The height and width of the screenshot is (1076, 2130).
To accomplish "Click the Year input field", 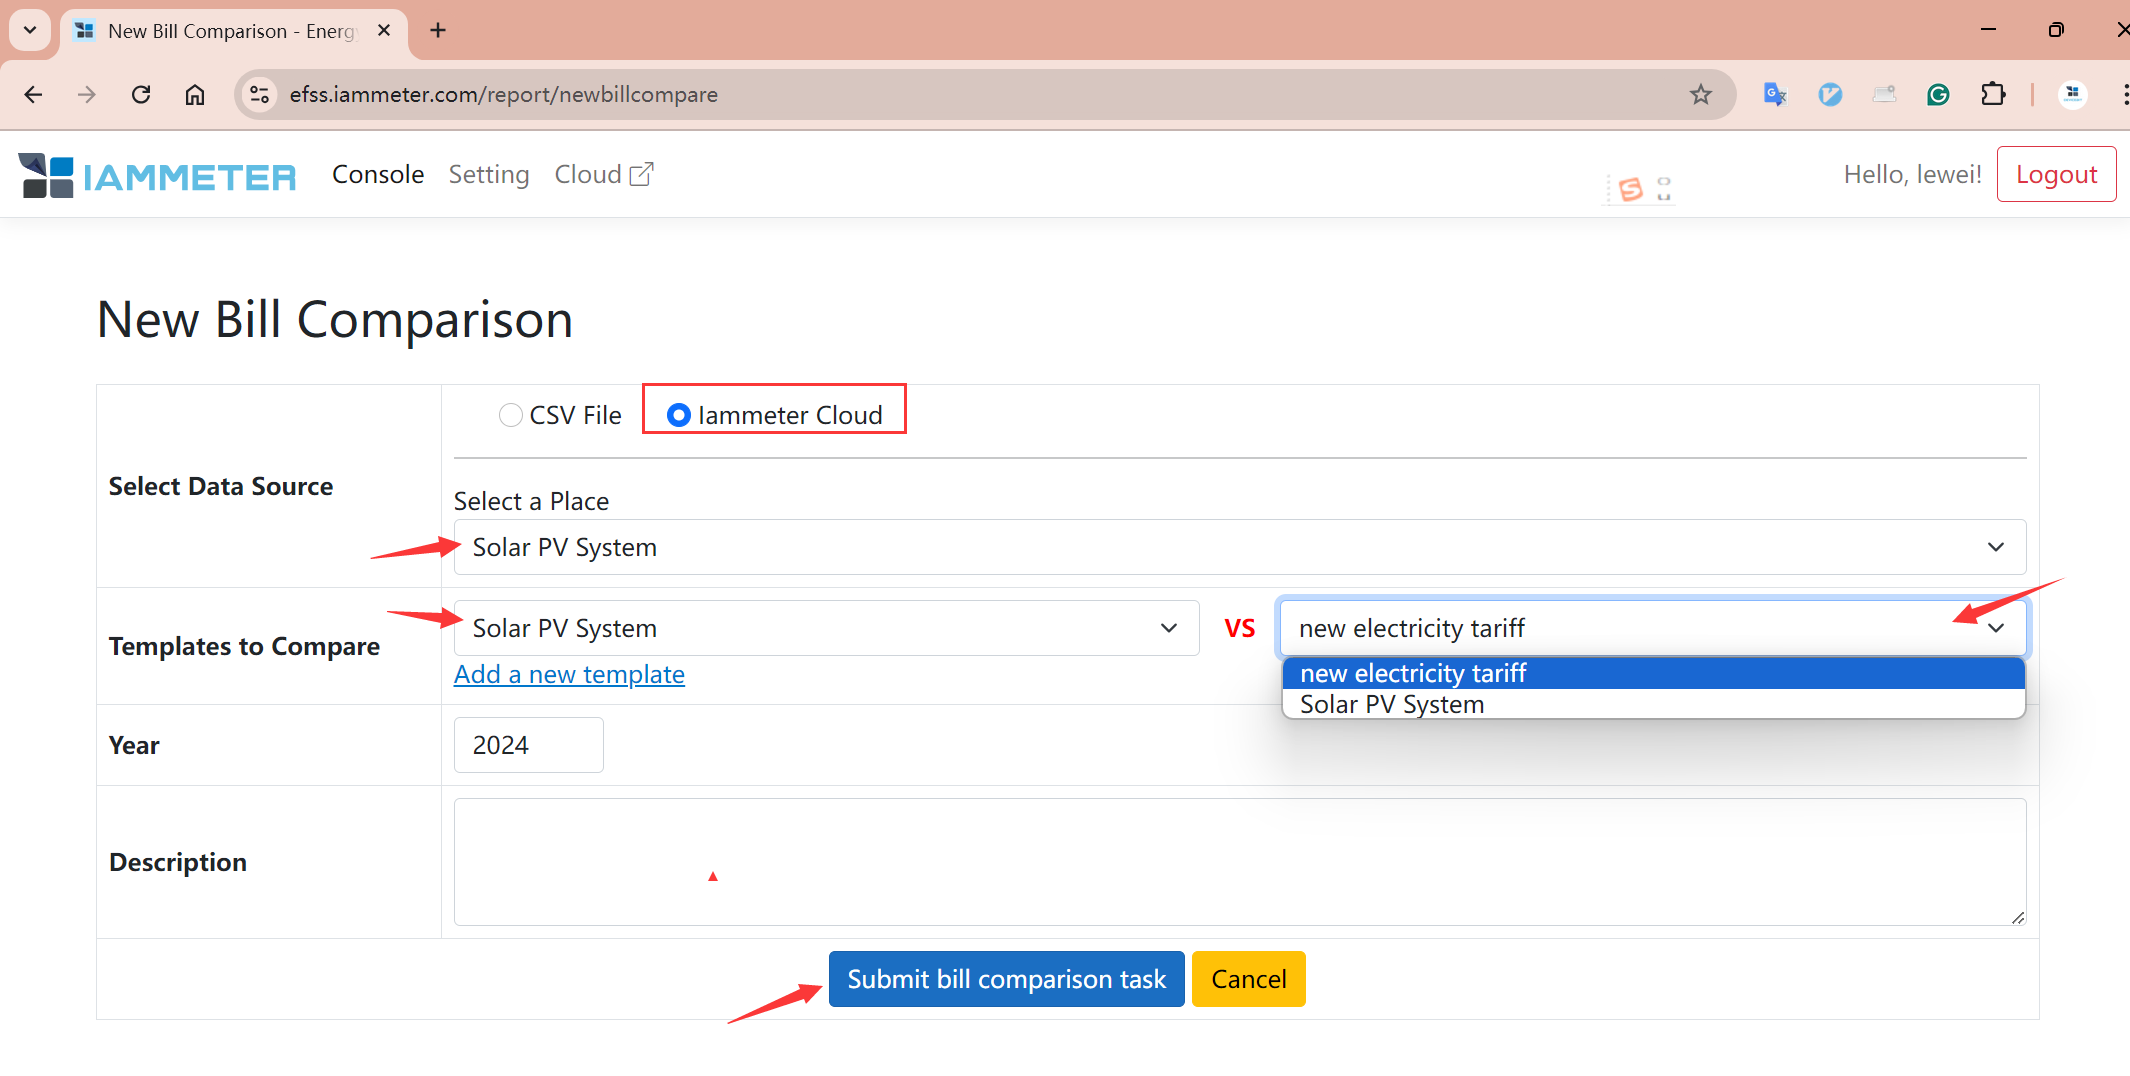I will (x=529, y=745).
